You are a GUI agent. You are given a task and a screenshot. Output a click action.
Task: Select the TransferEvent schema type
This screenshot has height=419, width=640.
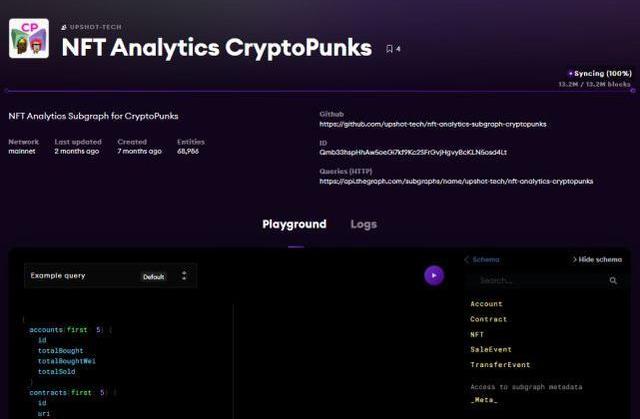pyautogui.click(x=500, y=365)
